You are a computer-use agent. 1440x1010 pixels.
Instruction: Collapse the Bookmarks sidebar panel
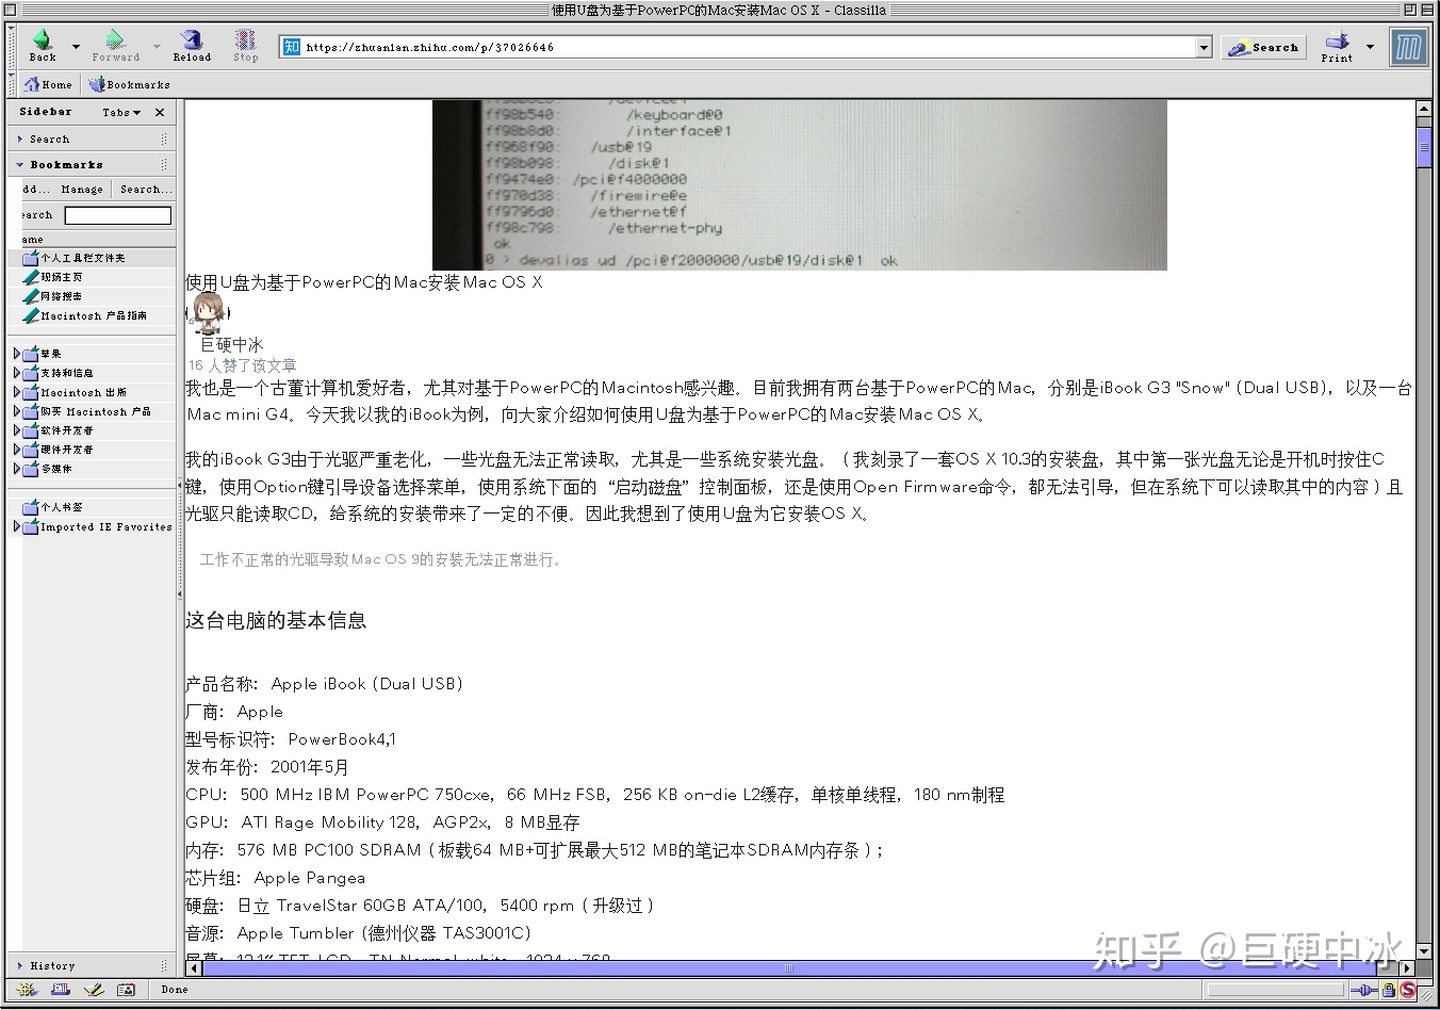20,164
